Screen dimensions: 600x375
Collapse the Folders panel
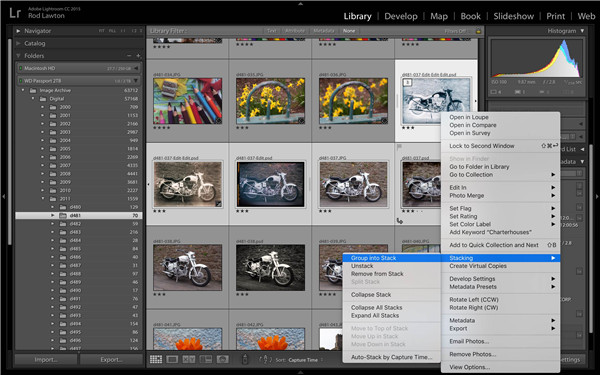click(x=18, y=56)
